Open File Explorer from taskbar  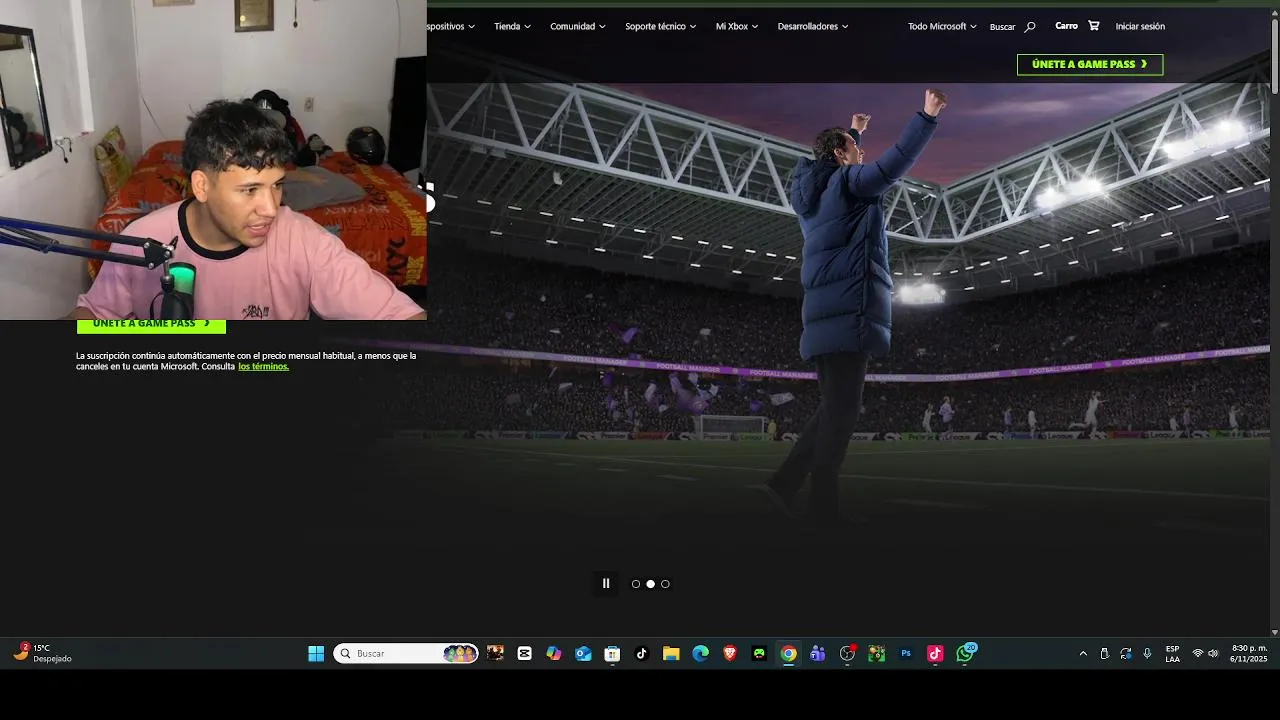[x=671, y=654]
